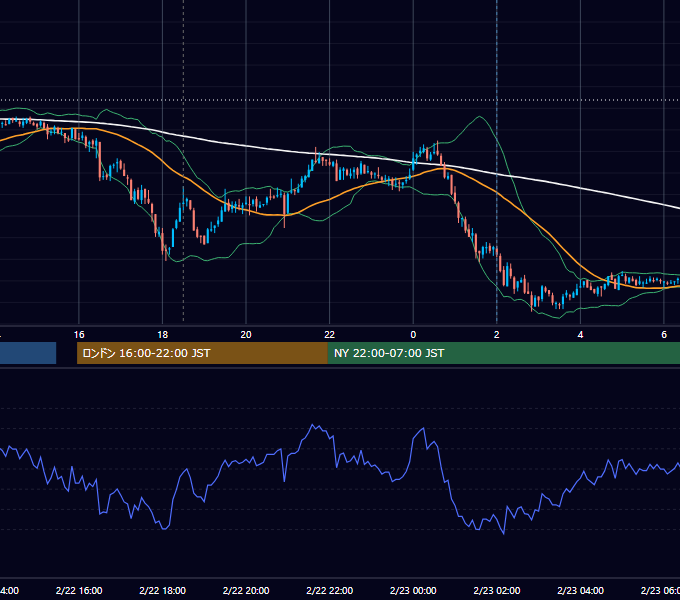Click the 2/23 02:00 time label
This screenshot has width=680, height=600.
[x=497, y=590]
